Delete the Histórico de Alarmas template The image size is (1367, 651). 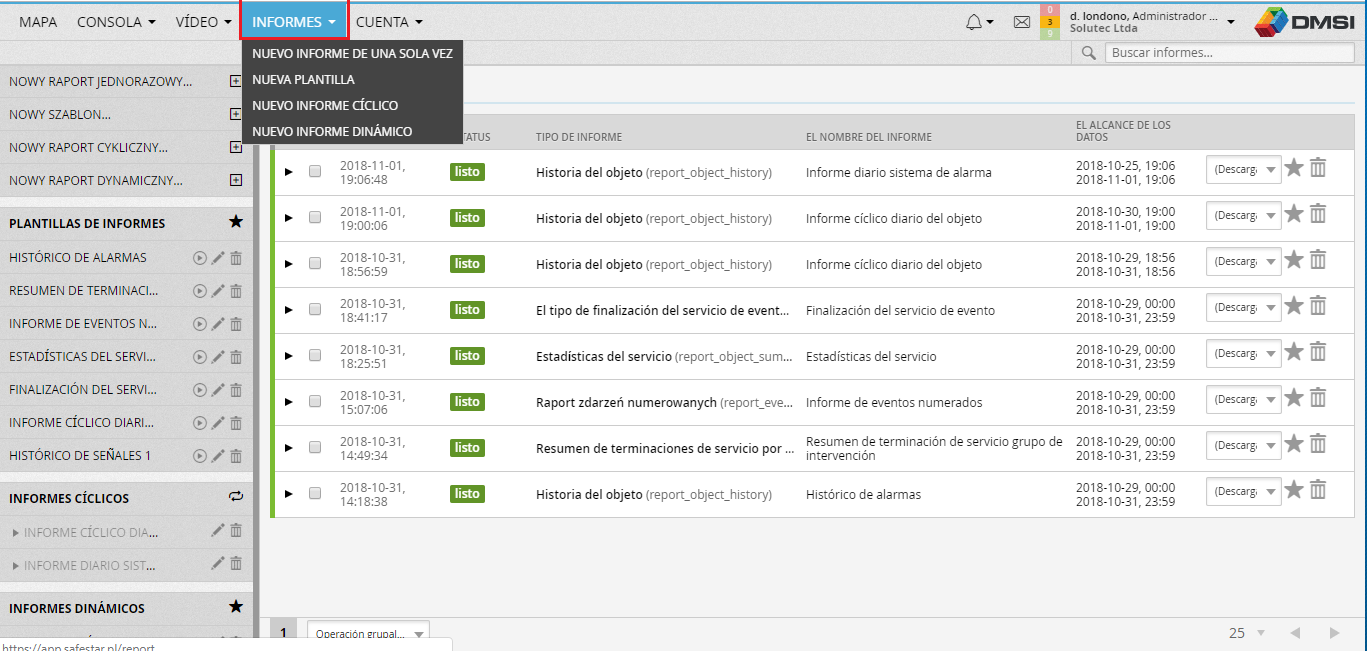click(x=236, y=258)
